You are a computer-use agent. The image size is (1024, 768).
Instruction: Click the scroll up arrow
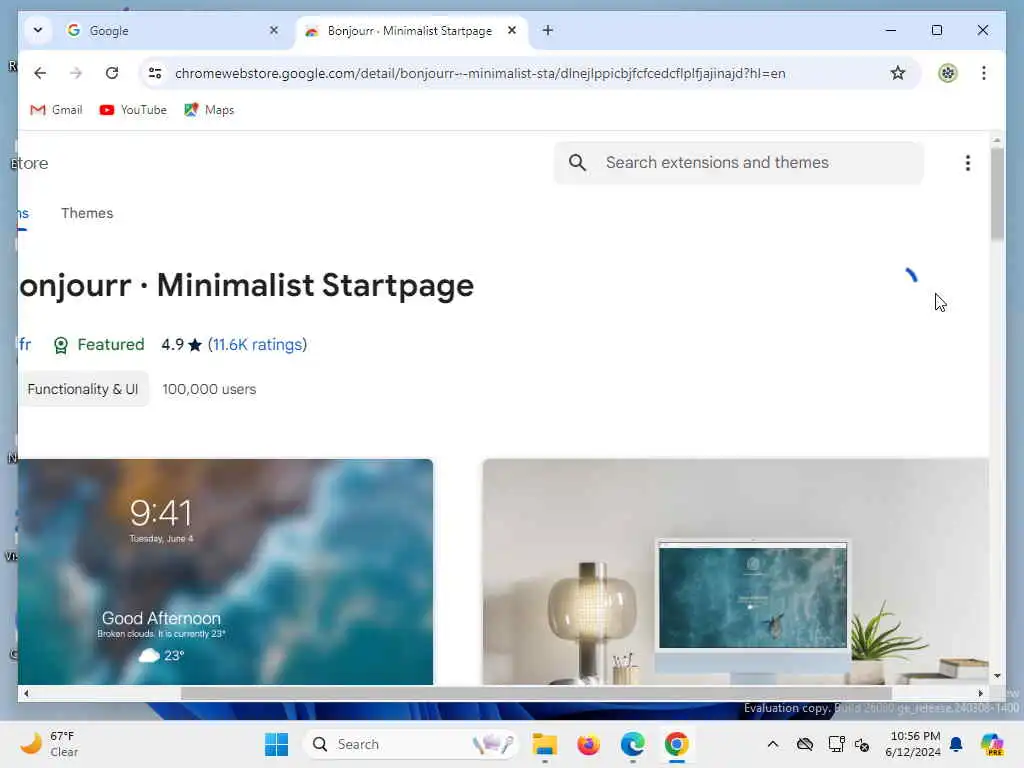coord(997,140)
